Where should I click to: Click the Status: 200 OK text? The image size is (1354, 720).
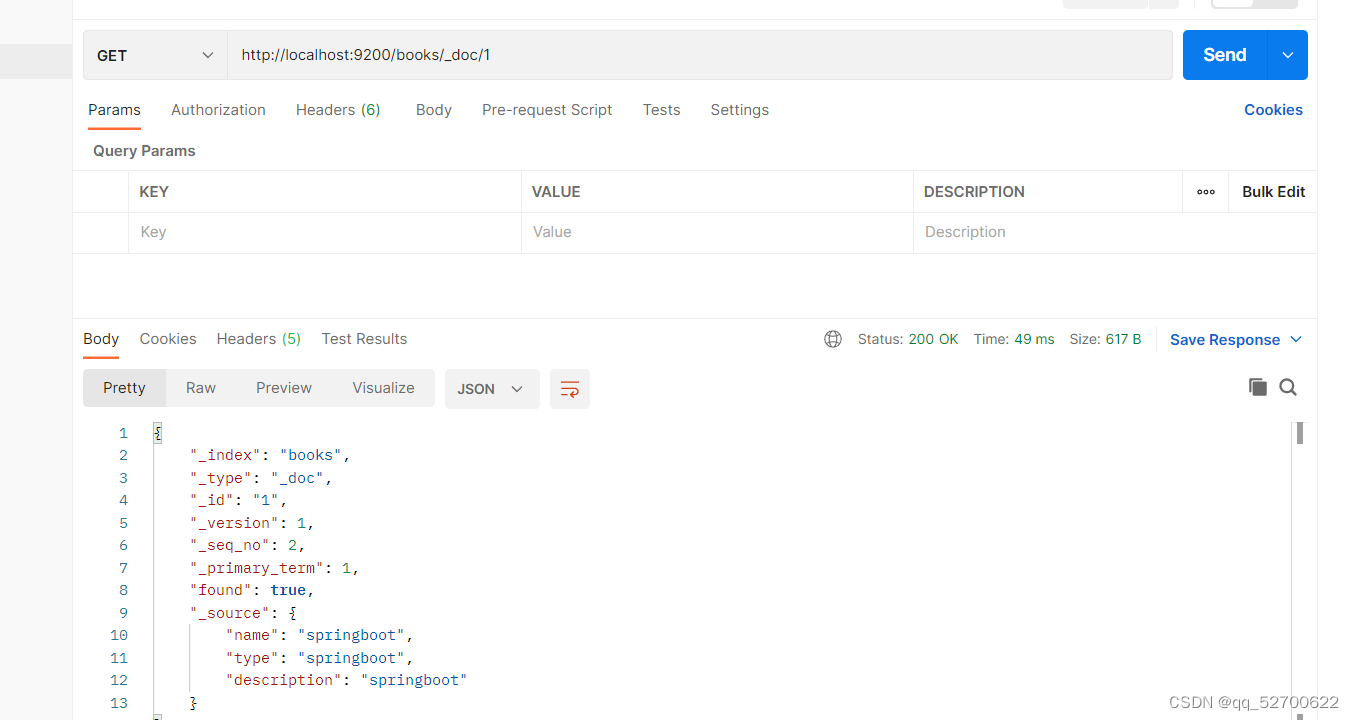click(x=908, y=339)
